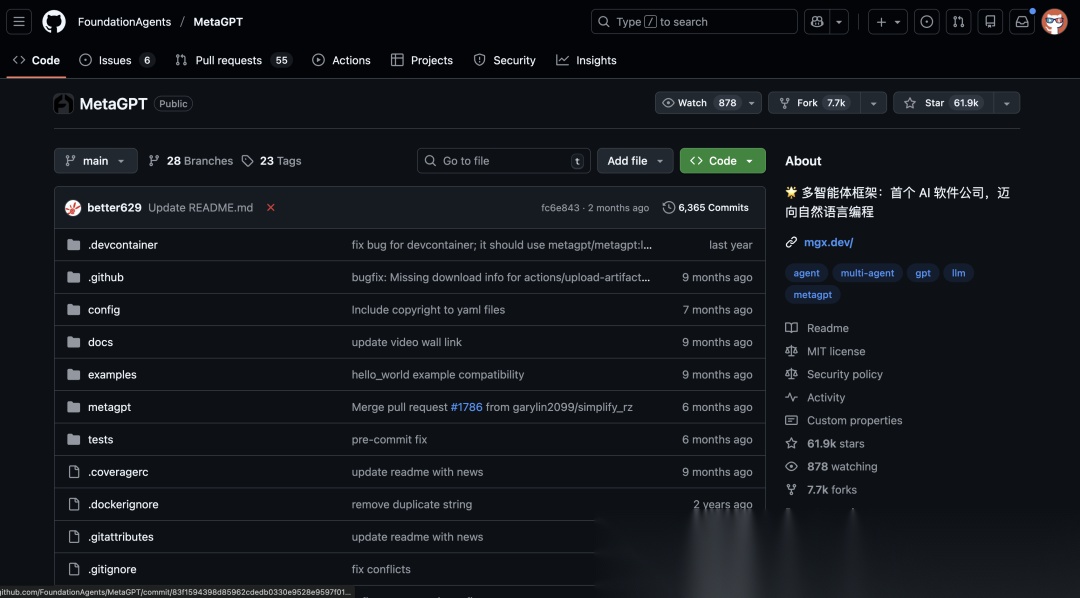Select the multi-agent topic tag
Viewport: 1080px width, 598px height.
(867, 273)
